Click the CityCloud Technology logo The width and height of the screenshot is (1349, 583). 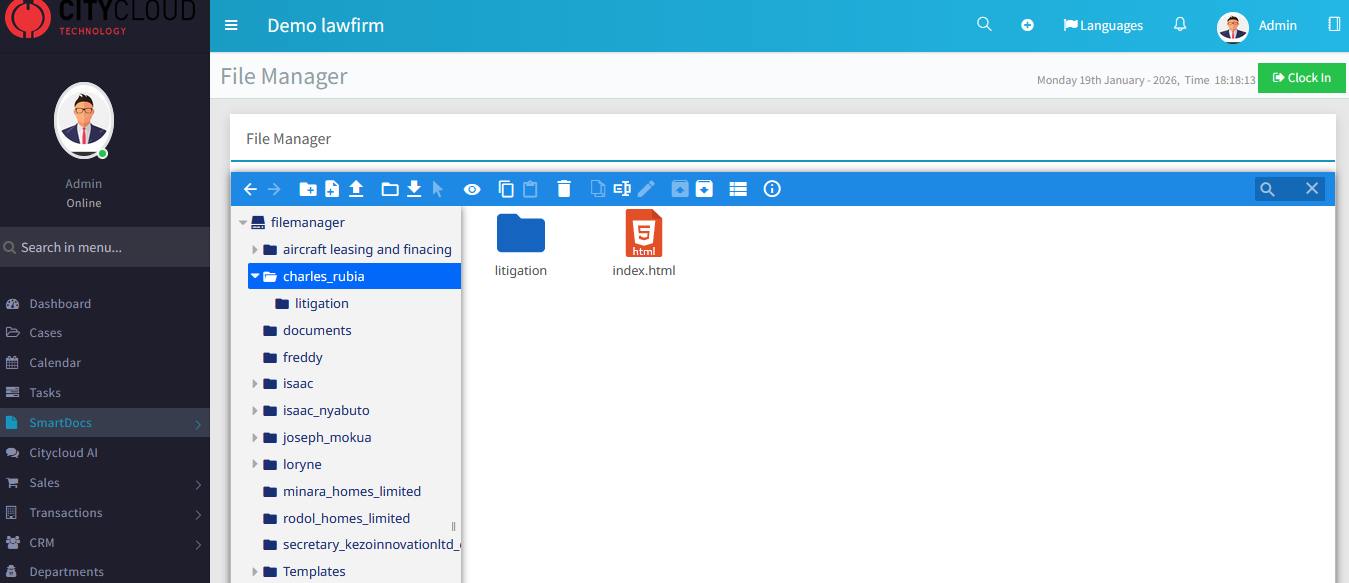tap(100, 18)
